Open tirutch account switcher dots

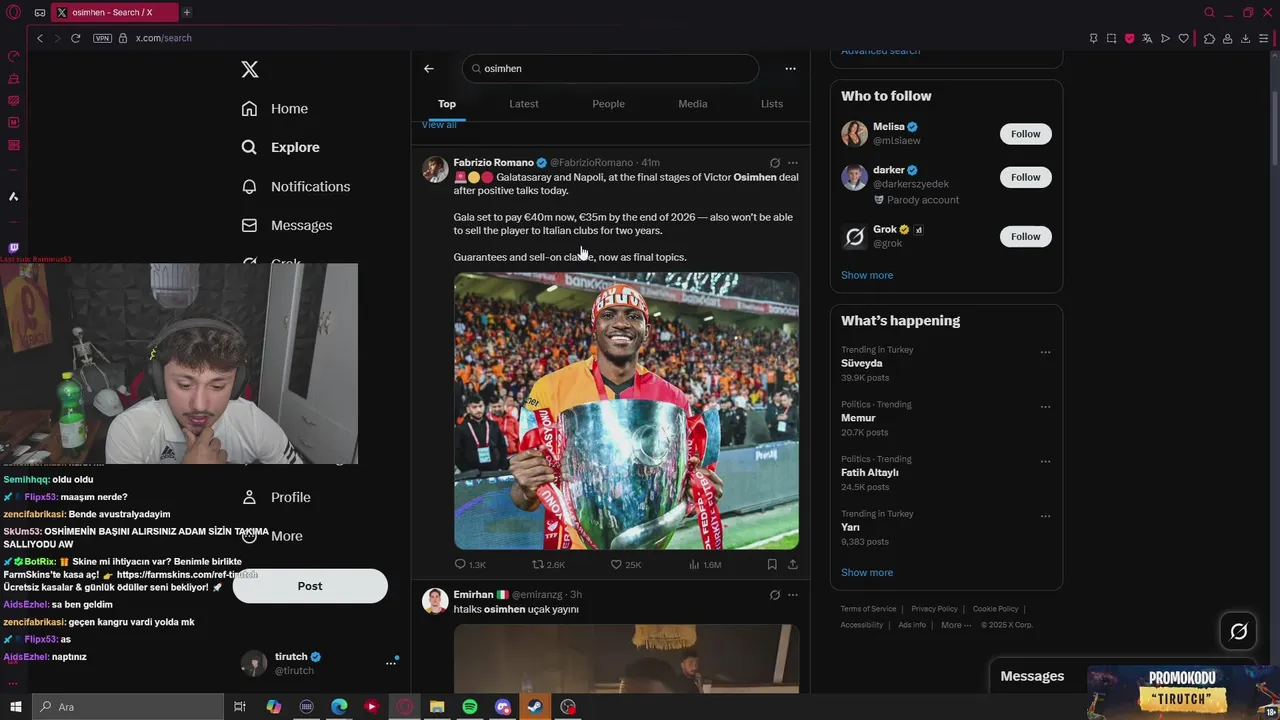[391, 663]
